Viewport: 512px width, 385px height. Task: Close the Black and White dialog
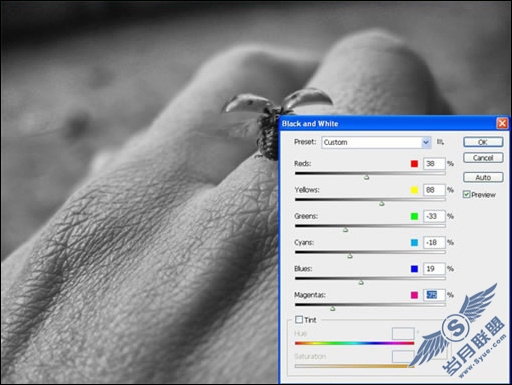click(x=502, y=124)
